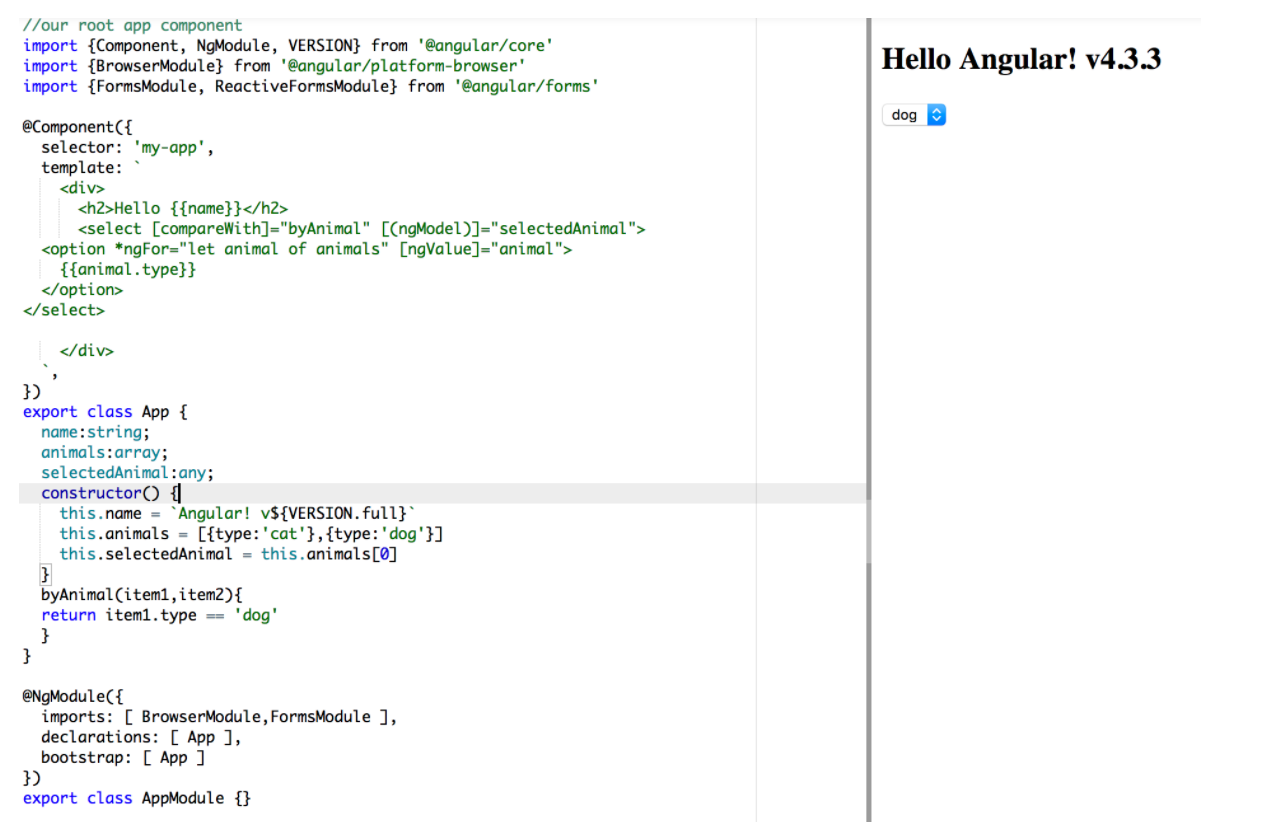Click the vertical divider between editor and preview
This screenshot has height=822, width=1286.
(x=869, y=420)
